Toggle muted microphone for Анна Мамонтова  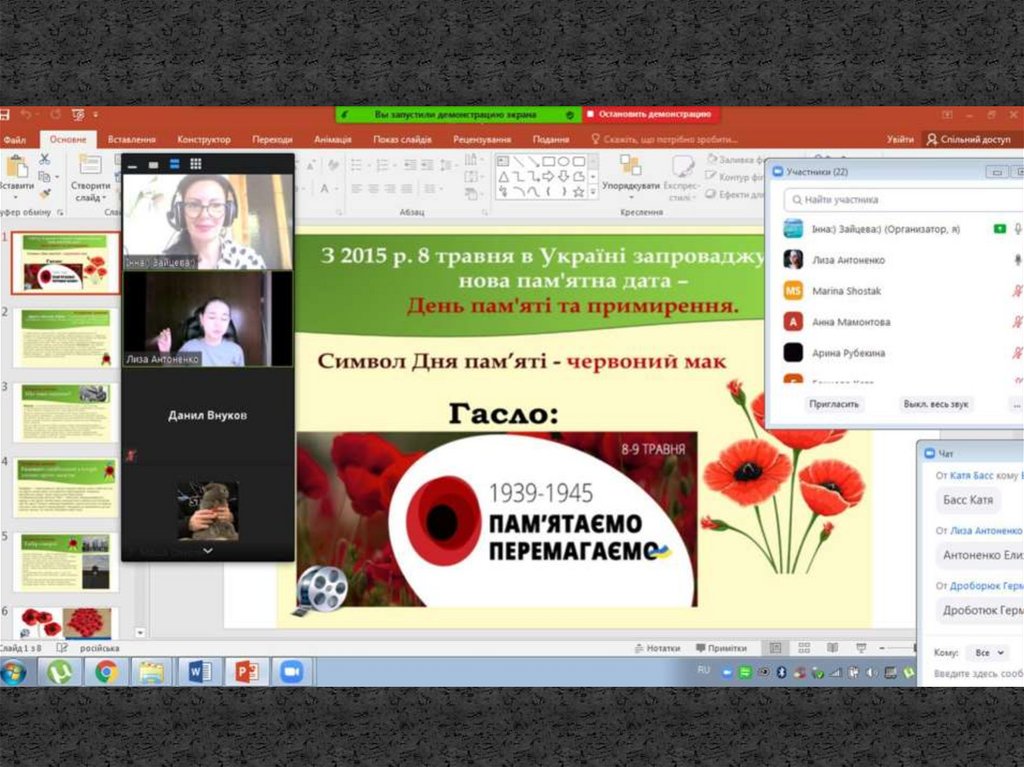coord(1017,321)
